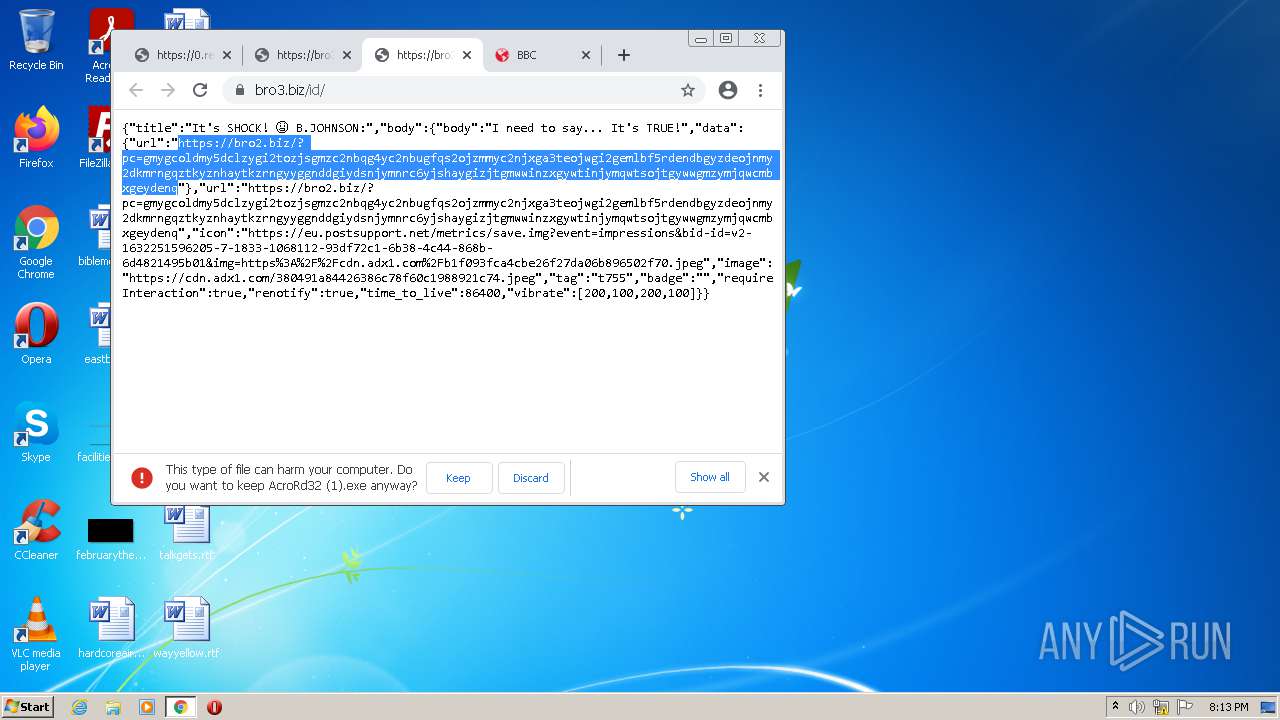
Task: Open the Chrome three-dot menu
Action: coord(760,90)
